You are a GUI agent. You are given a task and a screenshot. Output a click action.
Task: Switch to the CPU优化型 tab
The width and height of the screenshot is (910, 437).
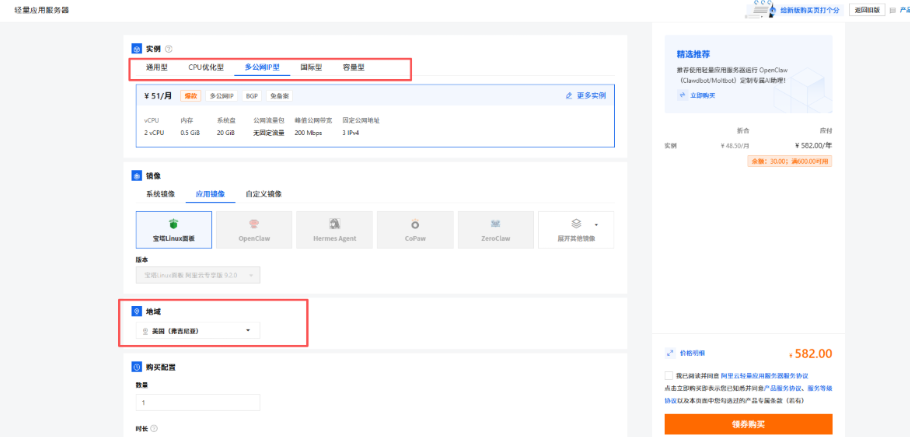pyautogui.click(x=206, y=67)
